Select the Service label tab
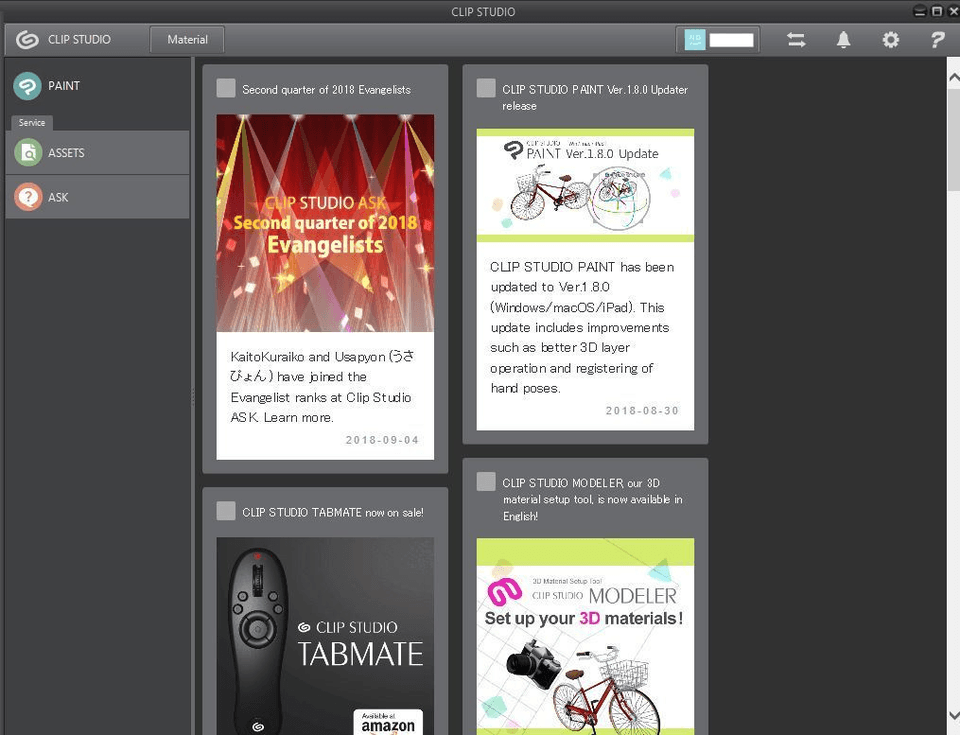 pos(32,122)
